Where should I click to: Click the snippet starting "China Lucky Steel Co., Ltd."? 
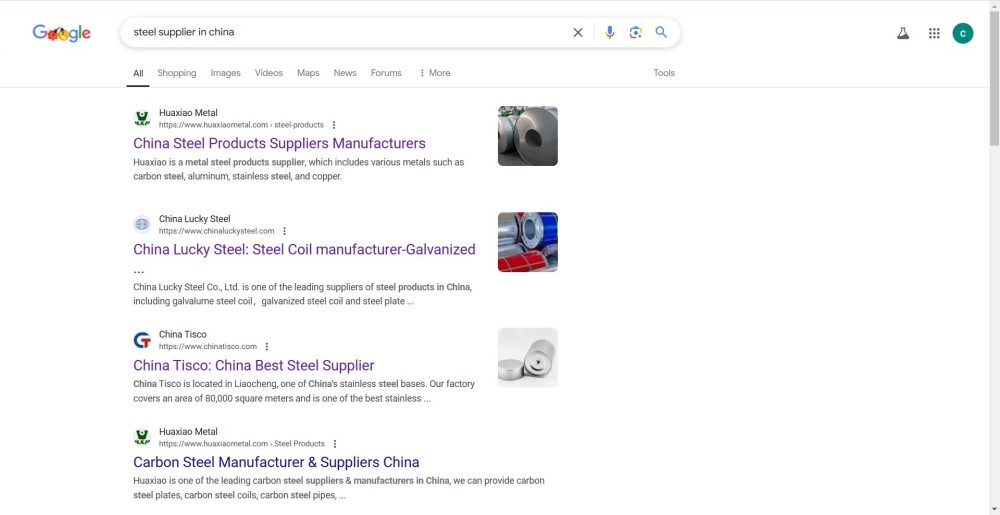pos(302,294)
